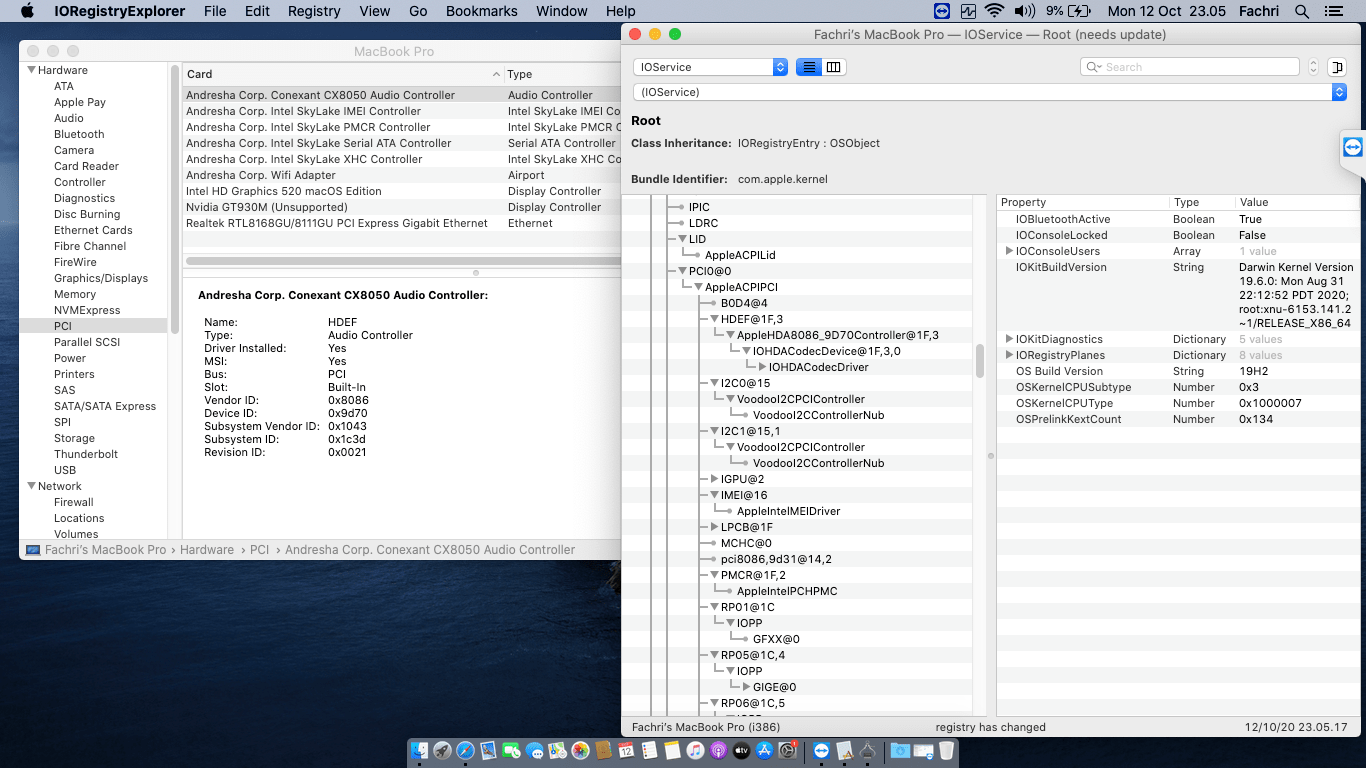
Task: Open Reminders from the Dock
Action: point(649,750)
